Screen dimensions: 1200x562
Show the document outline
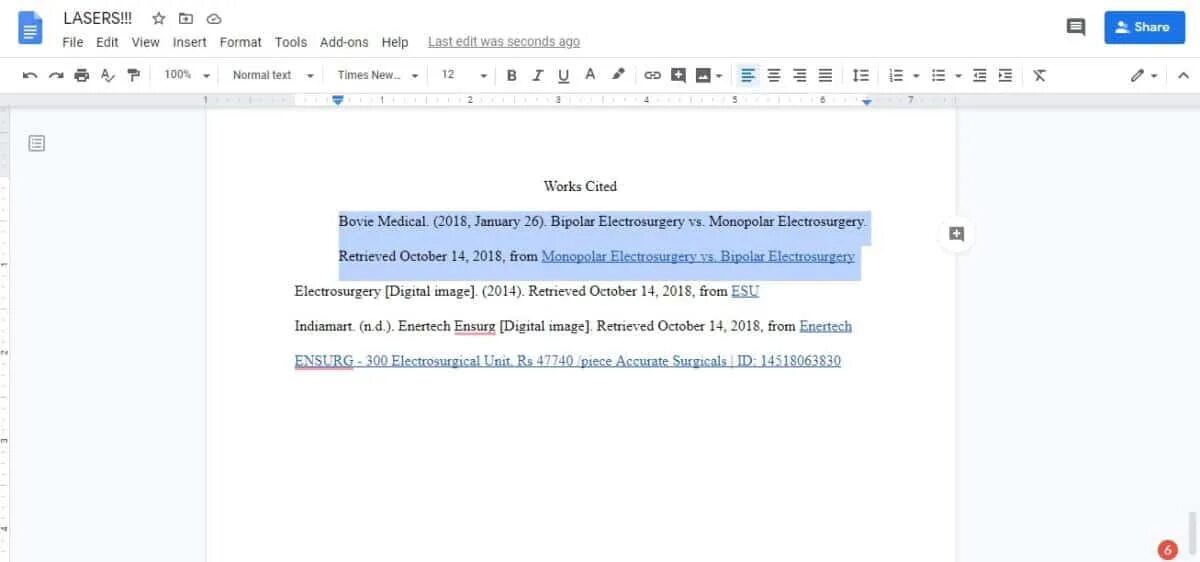point(37,143)
